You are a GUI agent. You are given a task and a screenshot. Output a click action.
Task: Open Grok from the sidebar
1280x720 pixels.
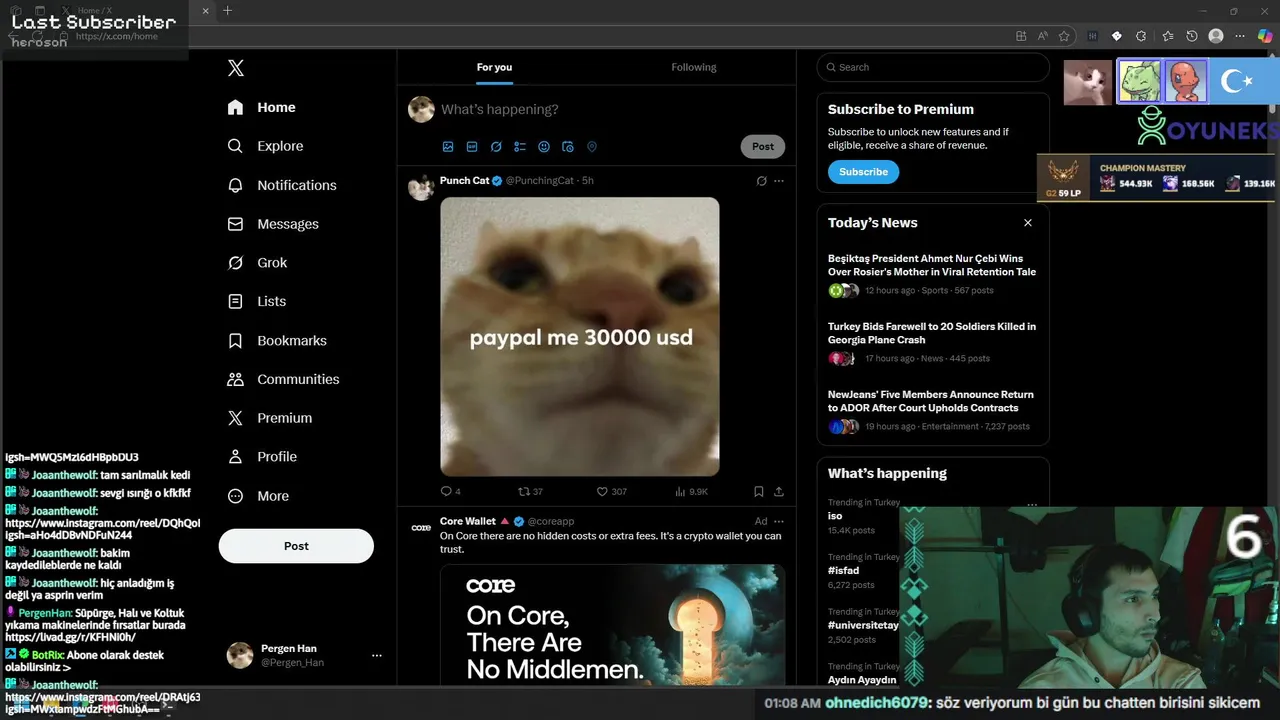[257, 263]
